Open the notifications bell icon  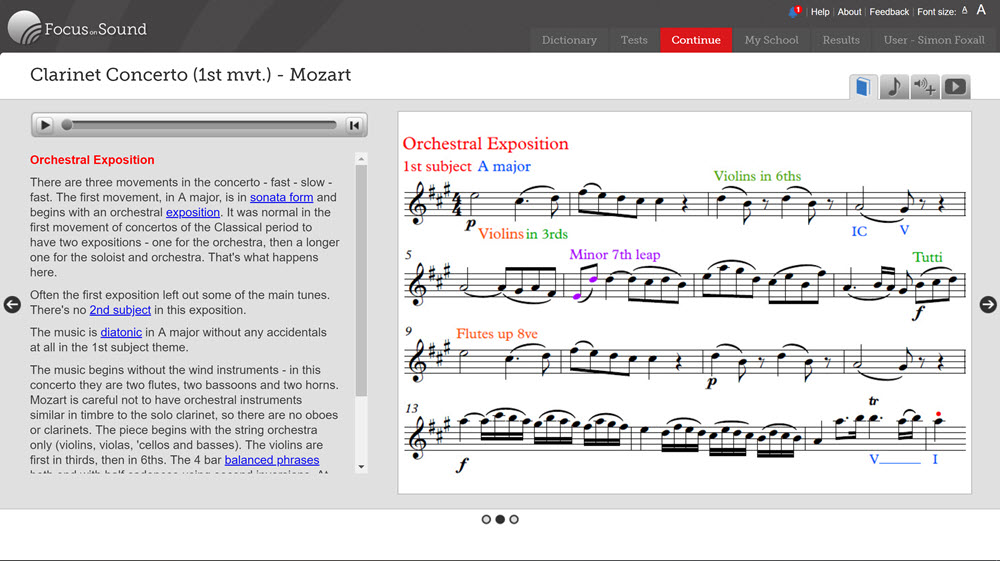(x=794, y=11)
